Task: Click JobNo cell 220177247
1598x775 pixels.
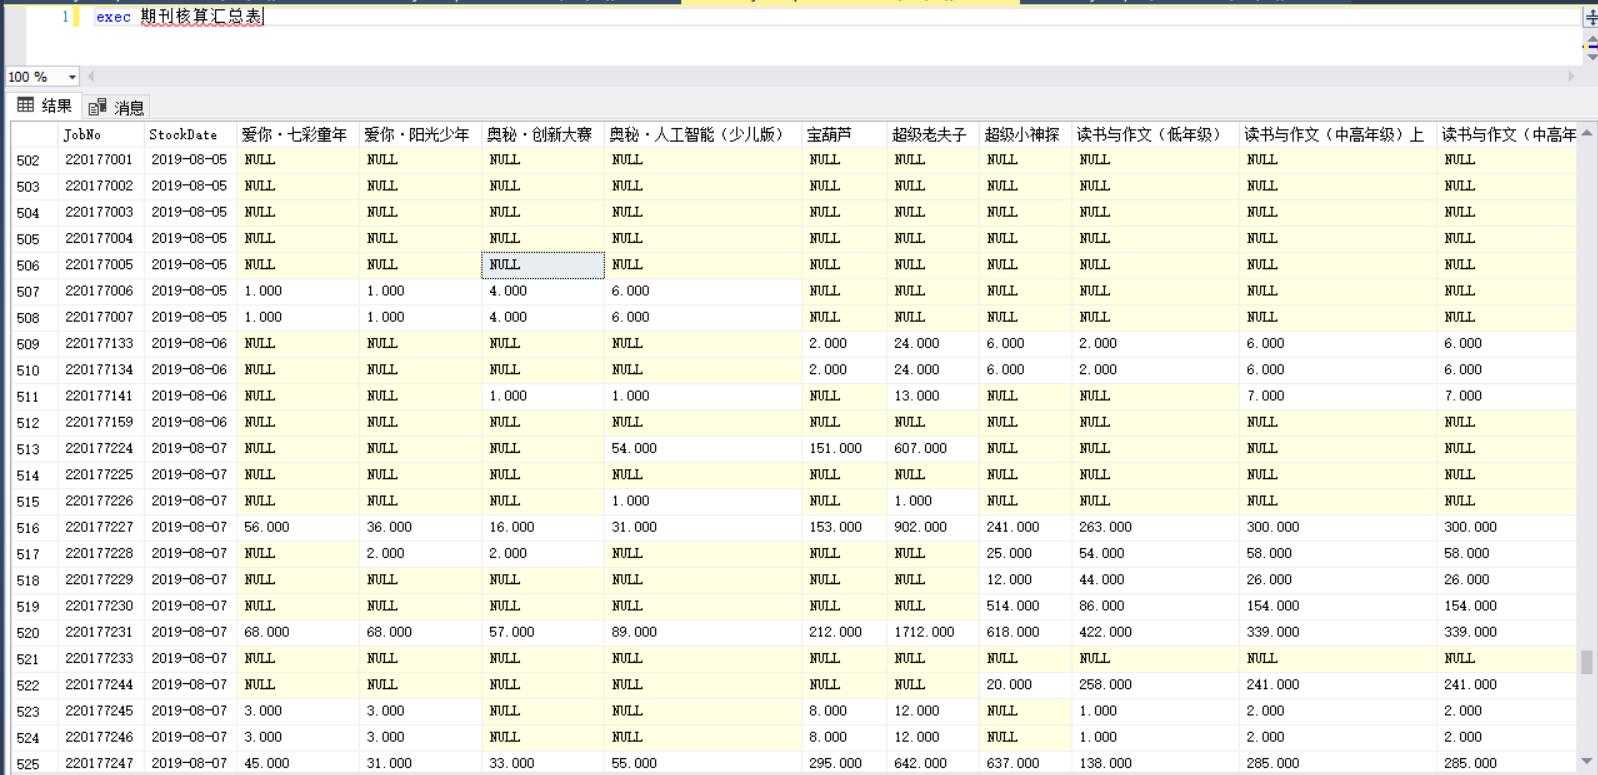Action: (100, 763)
